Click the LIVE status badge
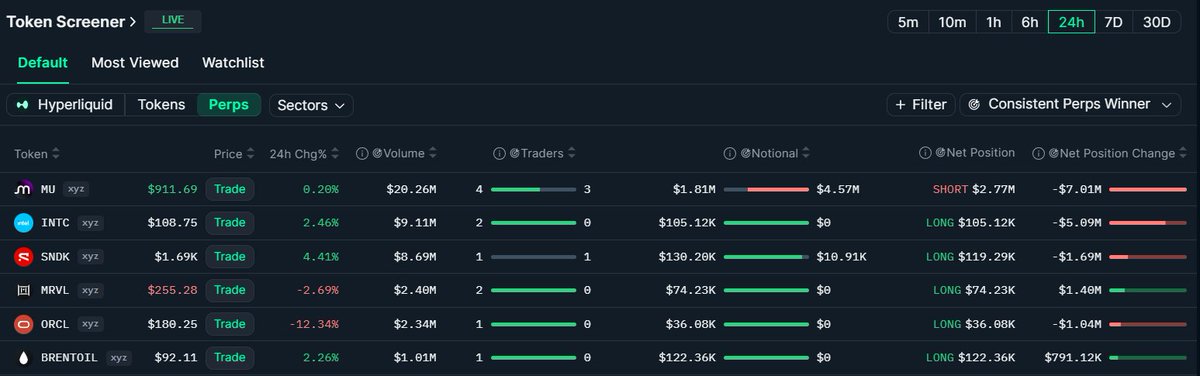Screen dimensions: 1200x376 [x=173, y=21]
